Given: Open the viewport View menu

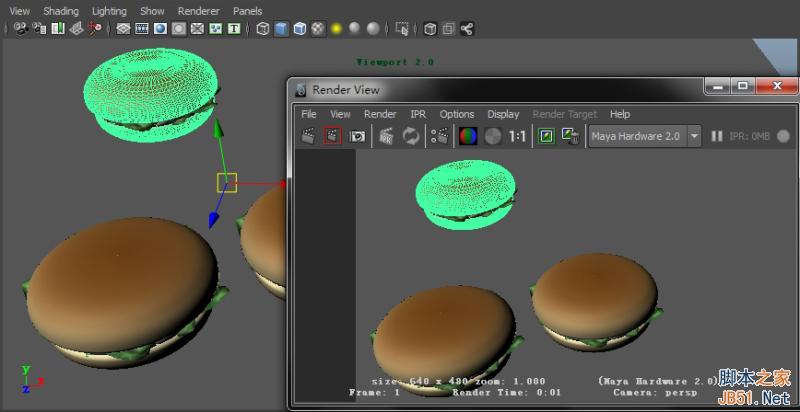Looking at the screenshot, I should click(19, 11).
